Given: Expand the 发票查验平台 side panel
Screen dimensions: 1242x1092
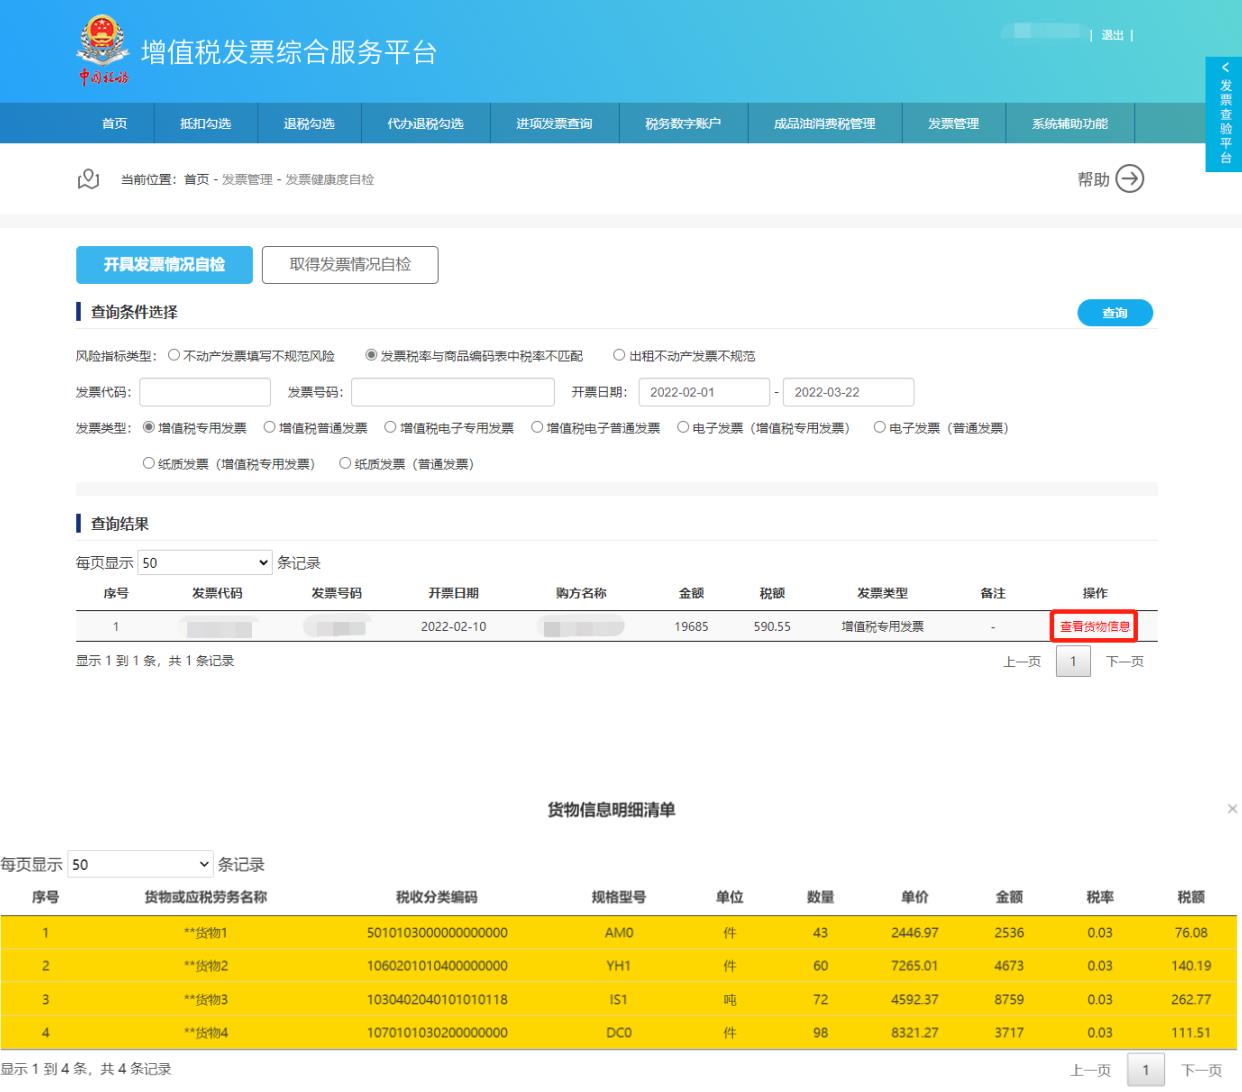Looking at the screenshot, I should [1225, 114].
